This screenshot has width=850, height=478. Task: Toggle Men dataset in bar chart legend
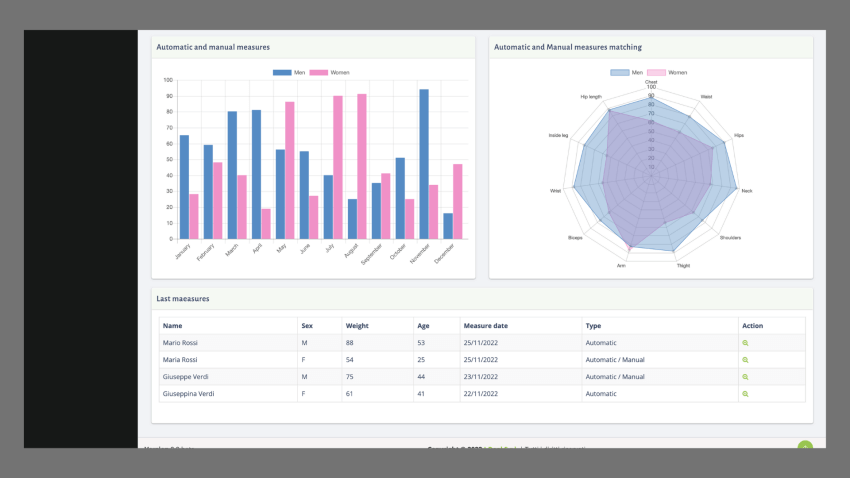[289, 73]
